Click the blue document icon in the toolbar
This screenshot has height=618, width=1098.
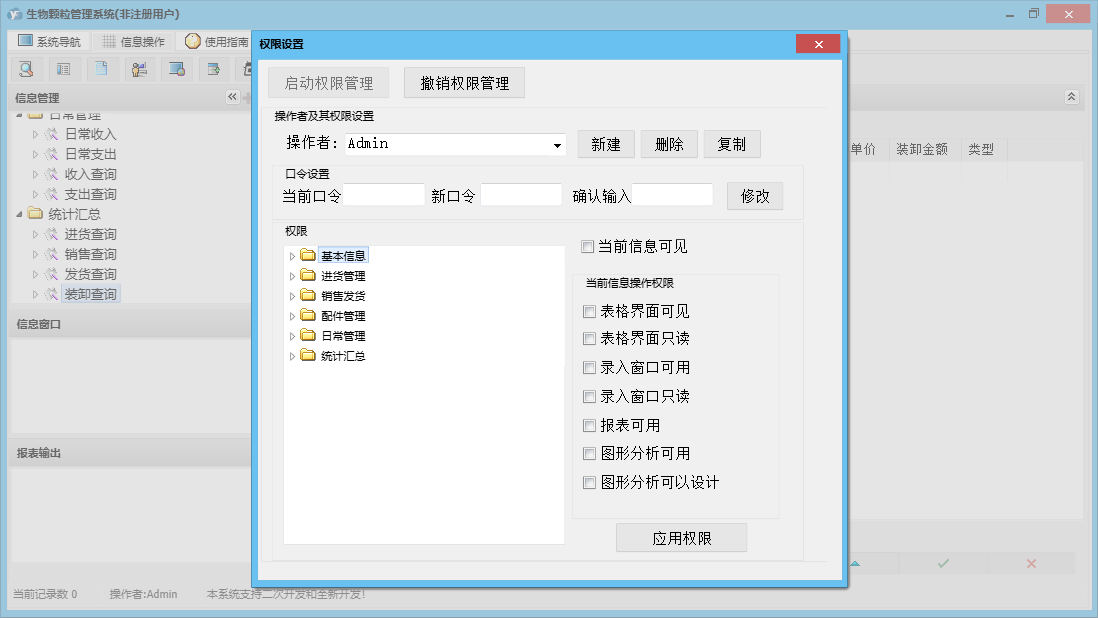pos(102,69)
